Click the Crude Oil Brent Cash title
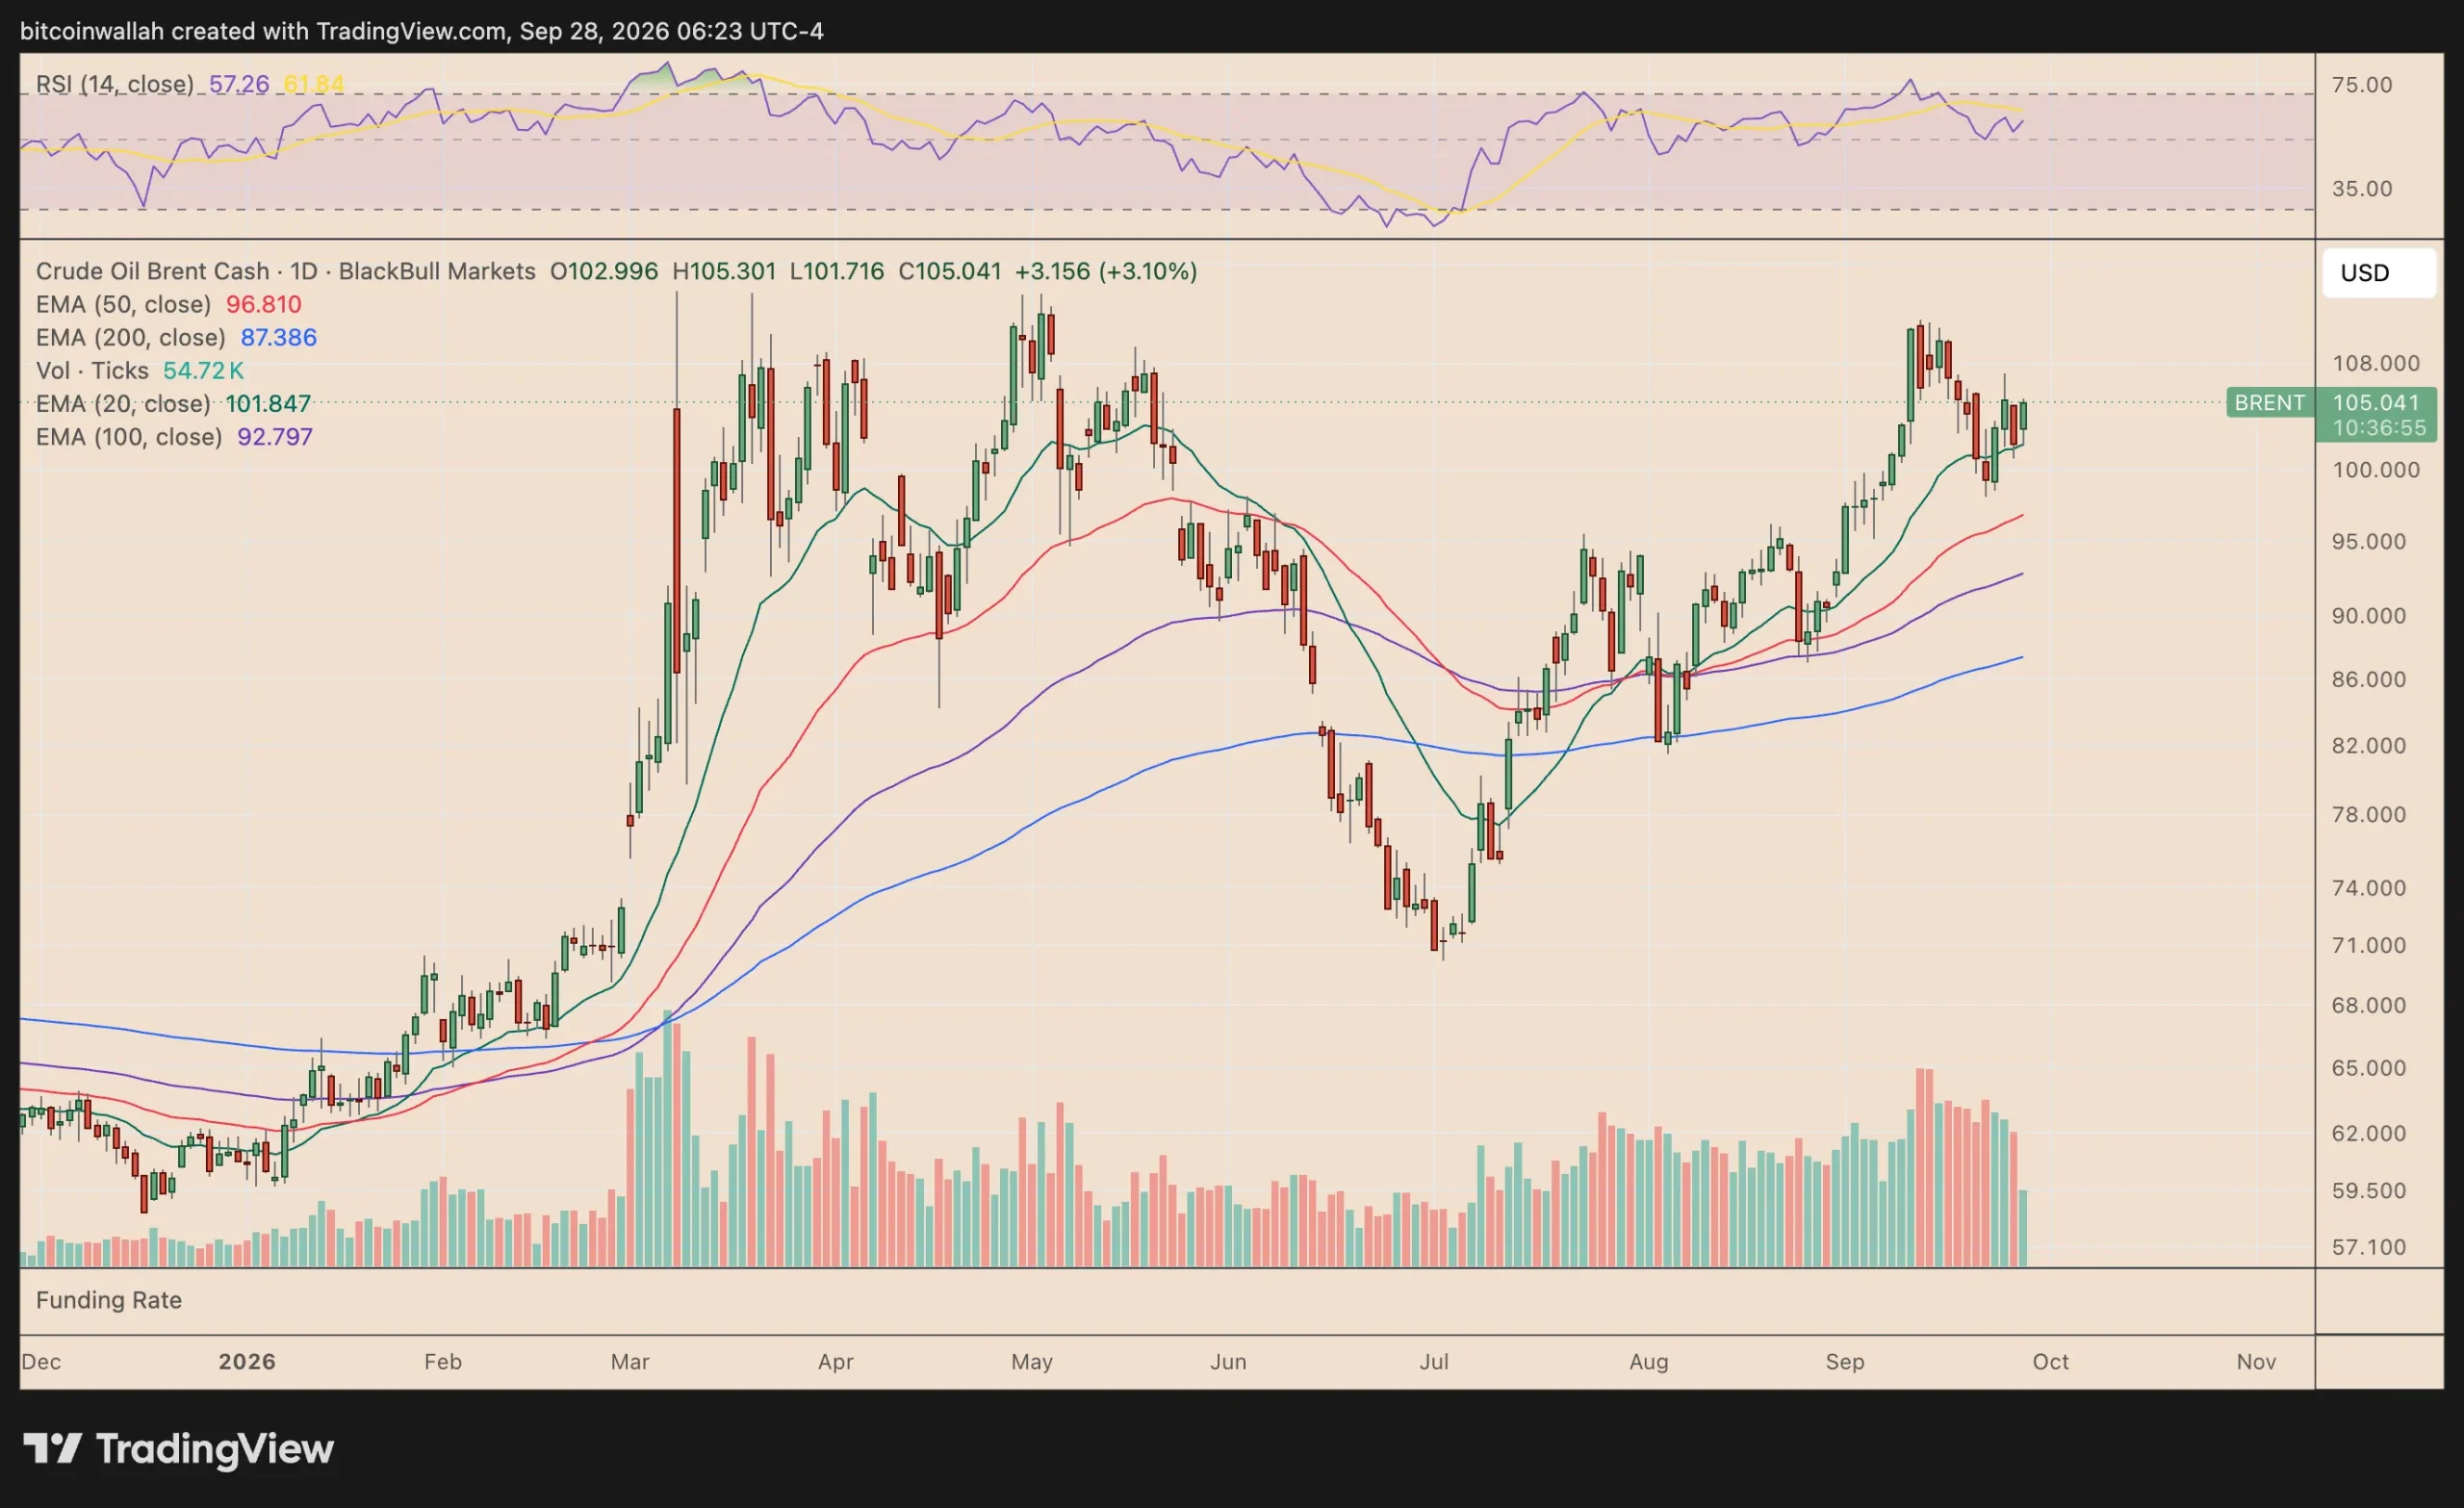This screenshot has height=1508, width=2464. pos(152,271)
